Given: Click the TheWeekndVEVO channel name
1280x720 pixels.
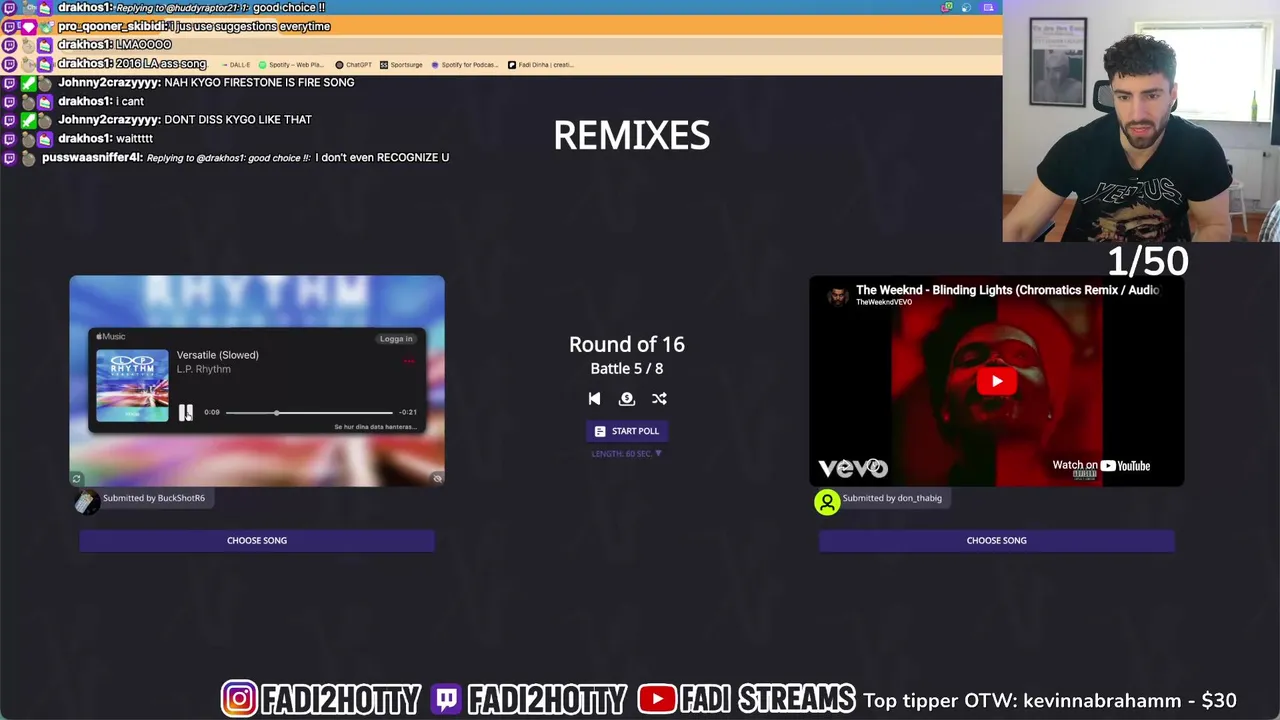Looking at the screenshot, I should [x=884, y=302].
